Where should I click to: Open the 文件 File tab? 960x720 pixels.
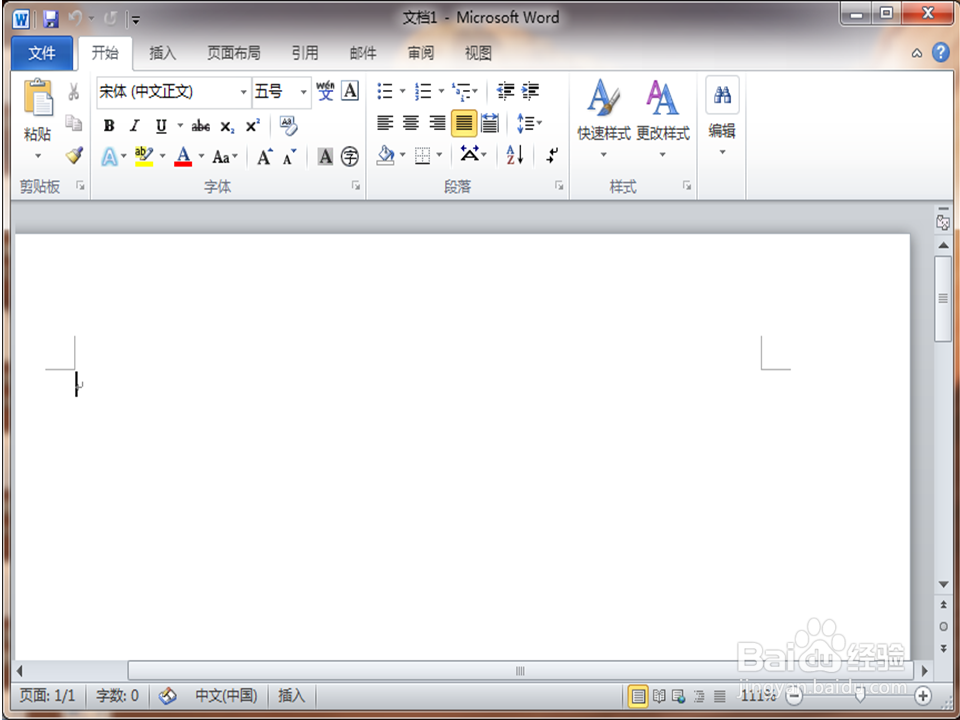(42, 53)
